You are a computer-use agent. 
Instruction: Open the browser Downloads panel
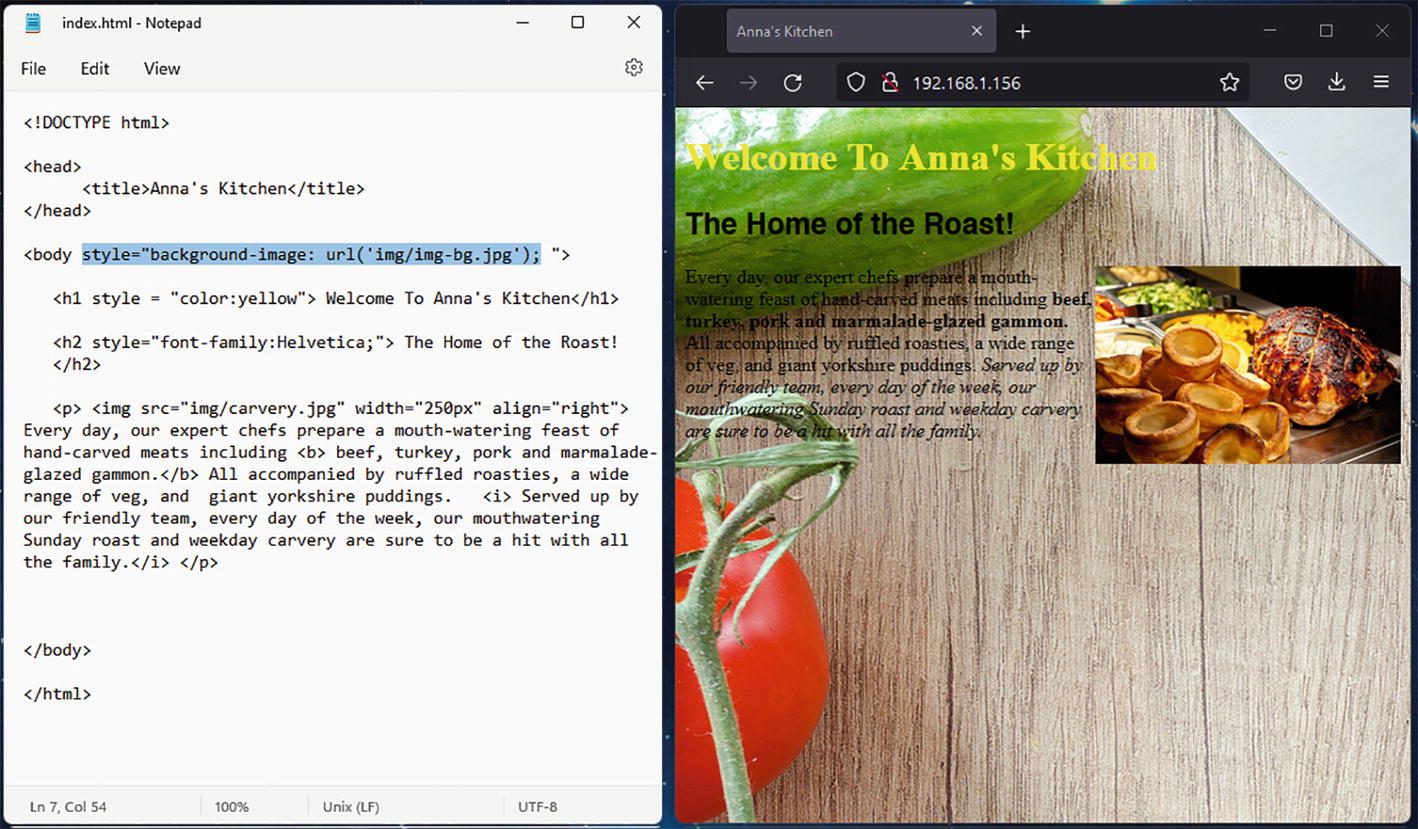click(1336, 83)
